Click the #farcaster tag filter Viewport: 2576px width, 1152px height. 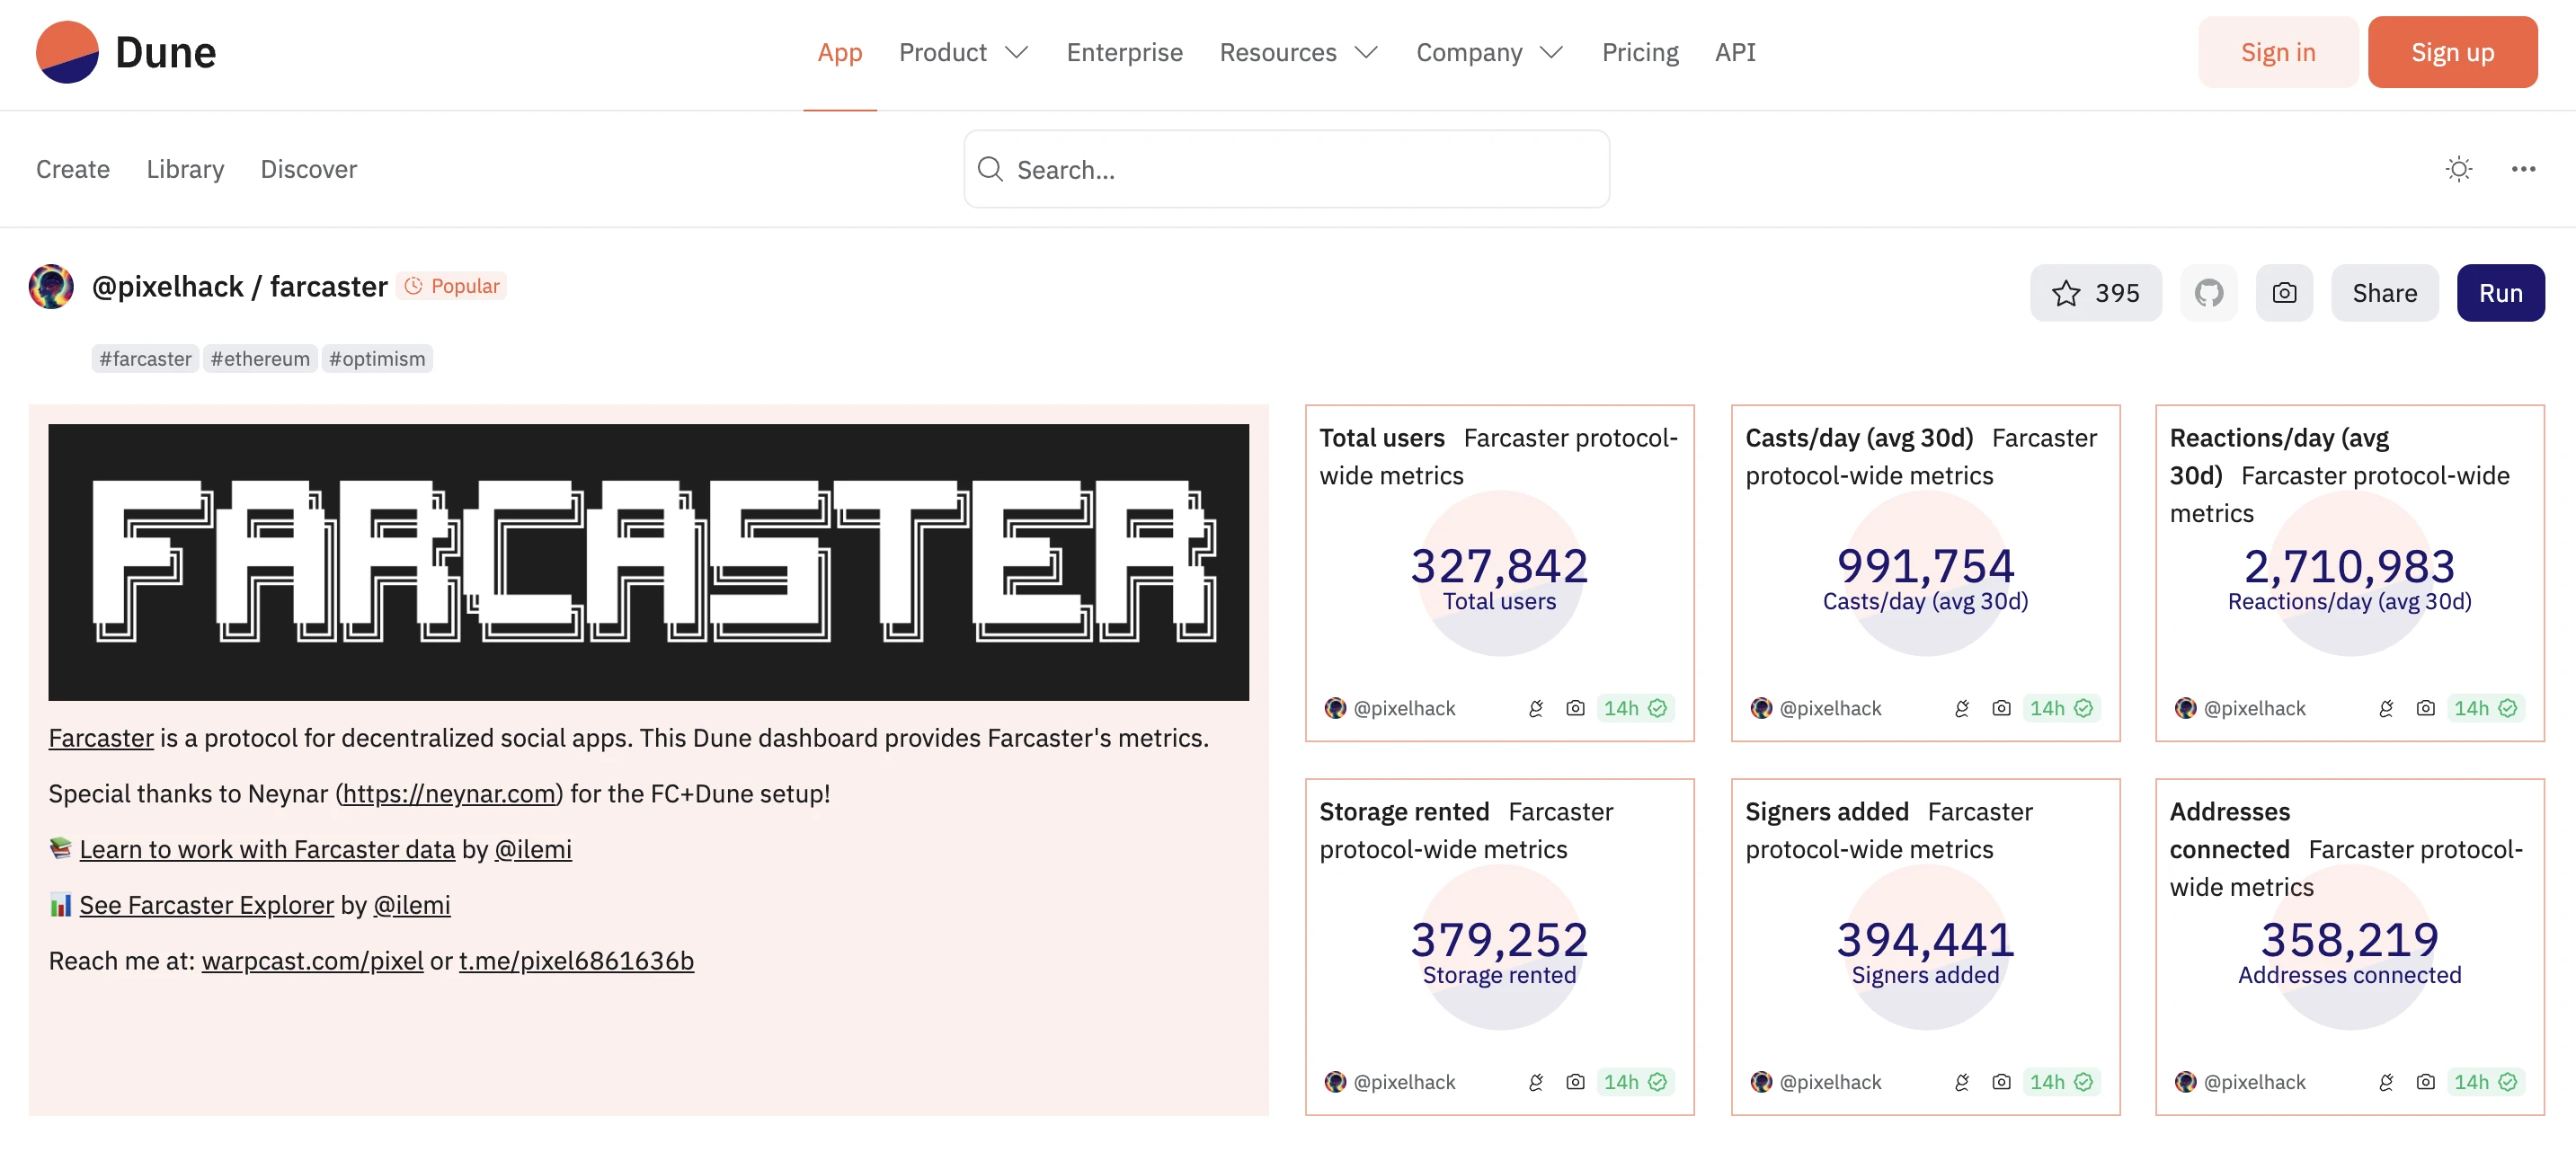147,357
